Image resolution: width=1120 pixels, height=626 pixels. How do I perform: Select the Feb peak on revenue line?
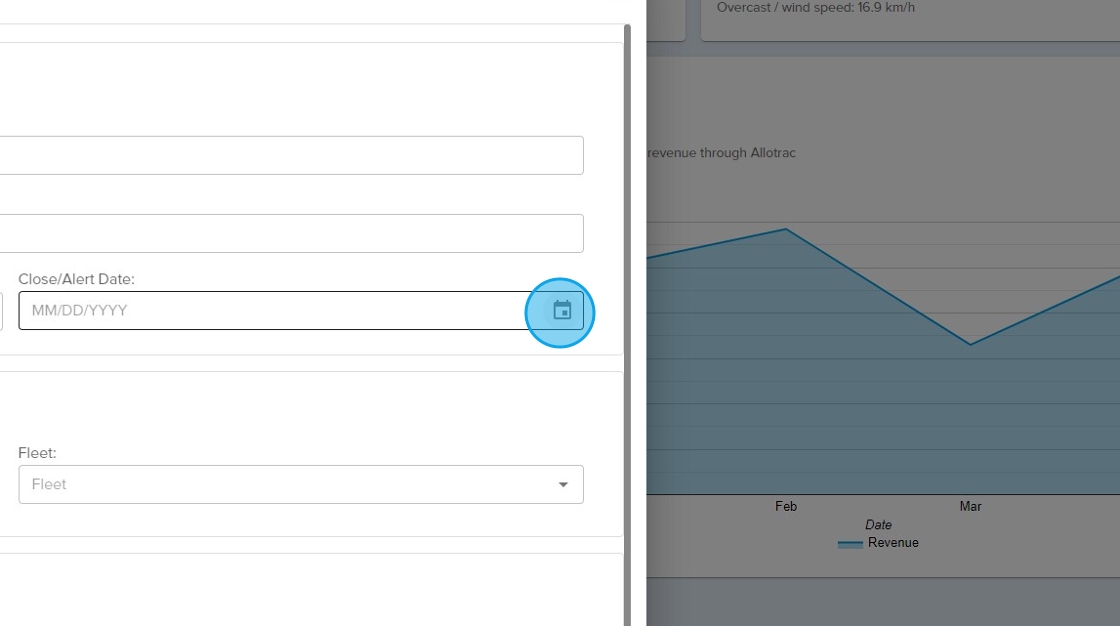pos(786,229)
